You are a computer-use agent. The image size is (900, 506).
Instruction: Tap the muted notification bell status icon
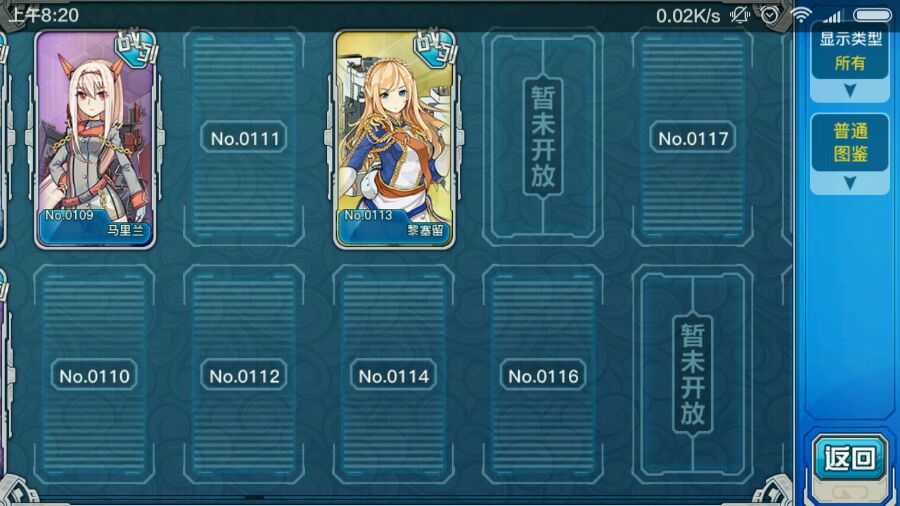click(x=740, y=15)
